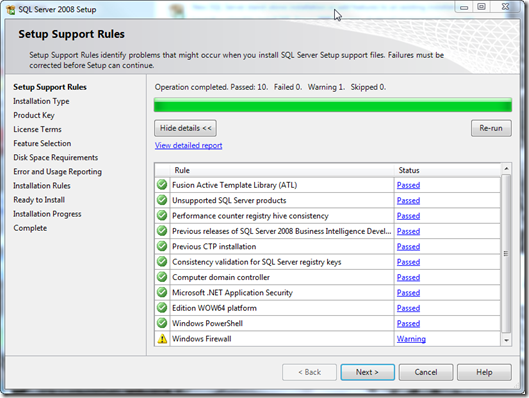Open the View detailed report link
529x398 pixels.
click(188, 145)
